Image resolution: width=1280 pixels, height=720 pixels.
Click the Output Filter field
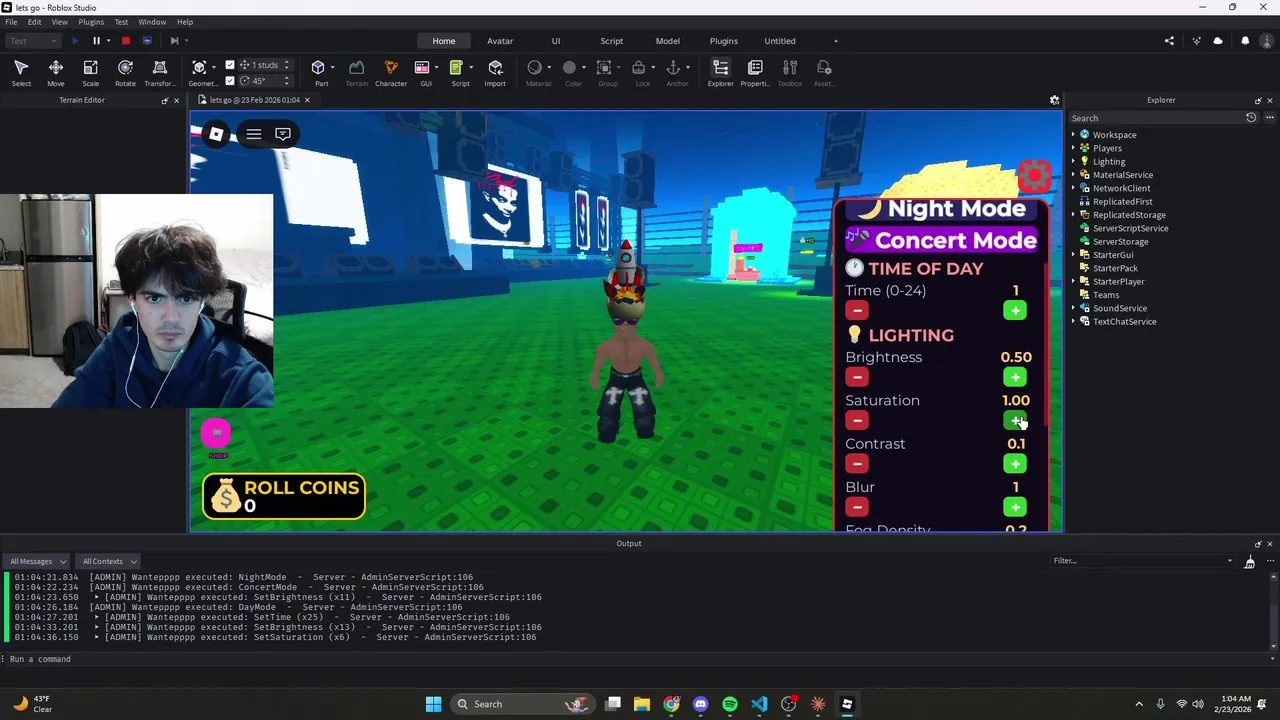click(1142, 561)
